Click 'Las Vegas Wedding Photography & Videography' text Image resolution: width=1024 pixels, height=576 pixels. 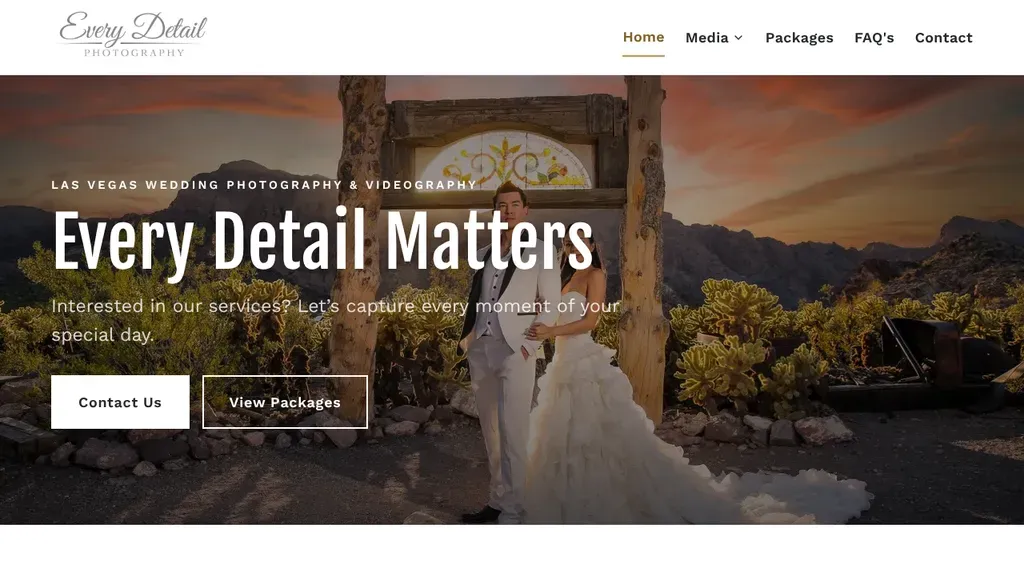pos(264,185)
